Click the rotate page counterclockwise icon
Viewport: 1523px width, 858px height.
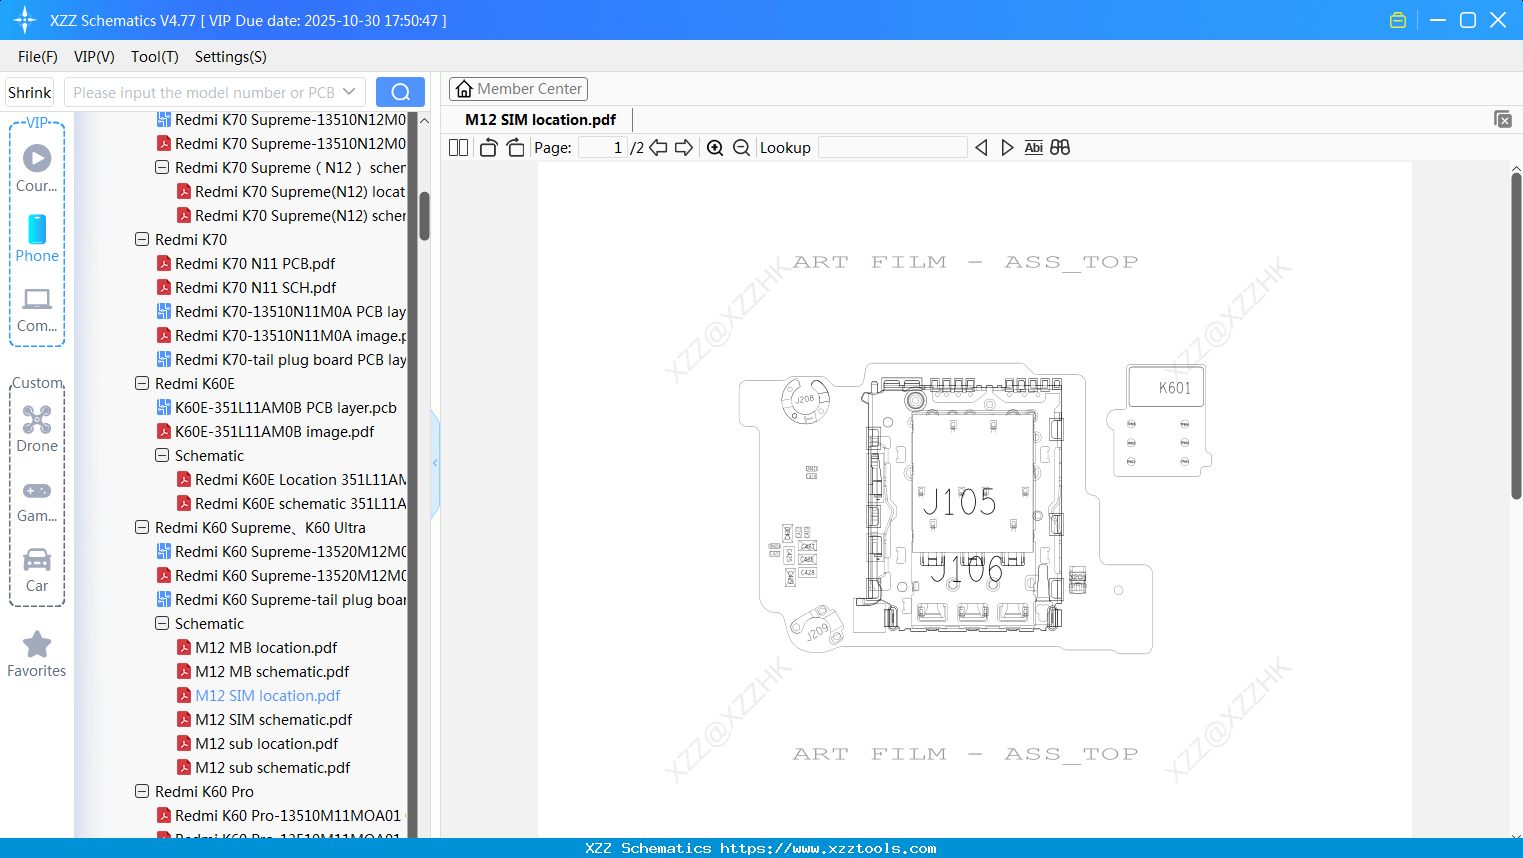click(x=487, y=147)
